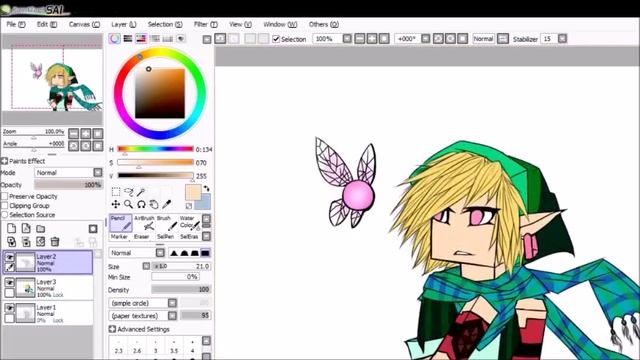Viewport: 640px width, 360px height.
Task: Open the Canvas menu
Action: [84, 24]
